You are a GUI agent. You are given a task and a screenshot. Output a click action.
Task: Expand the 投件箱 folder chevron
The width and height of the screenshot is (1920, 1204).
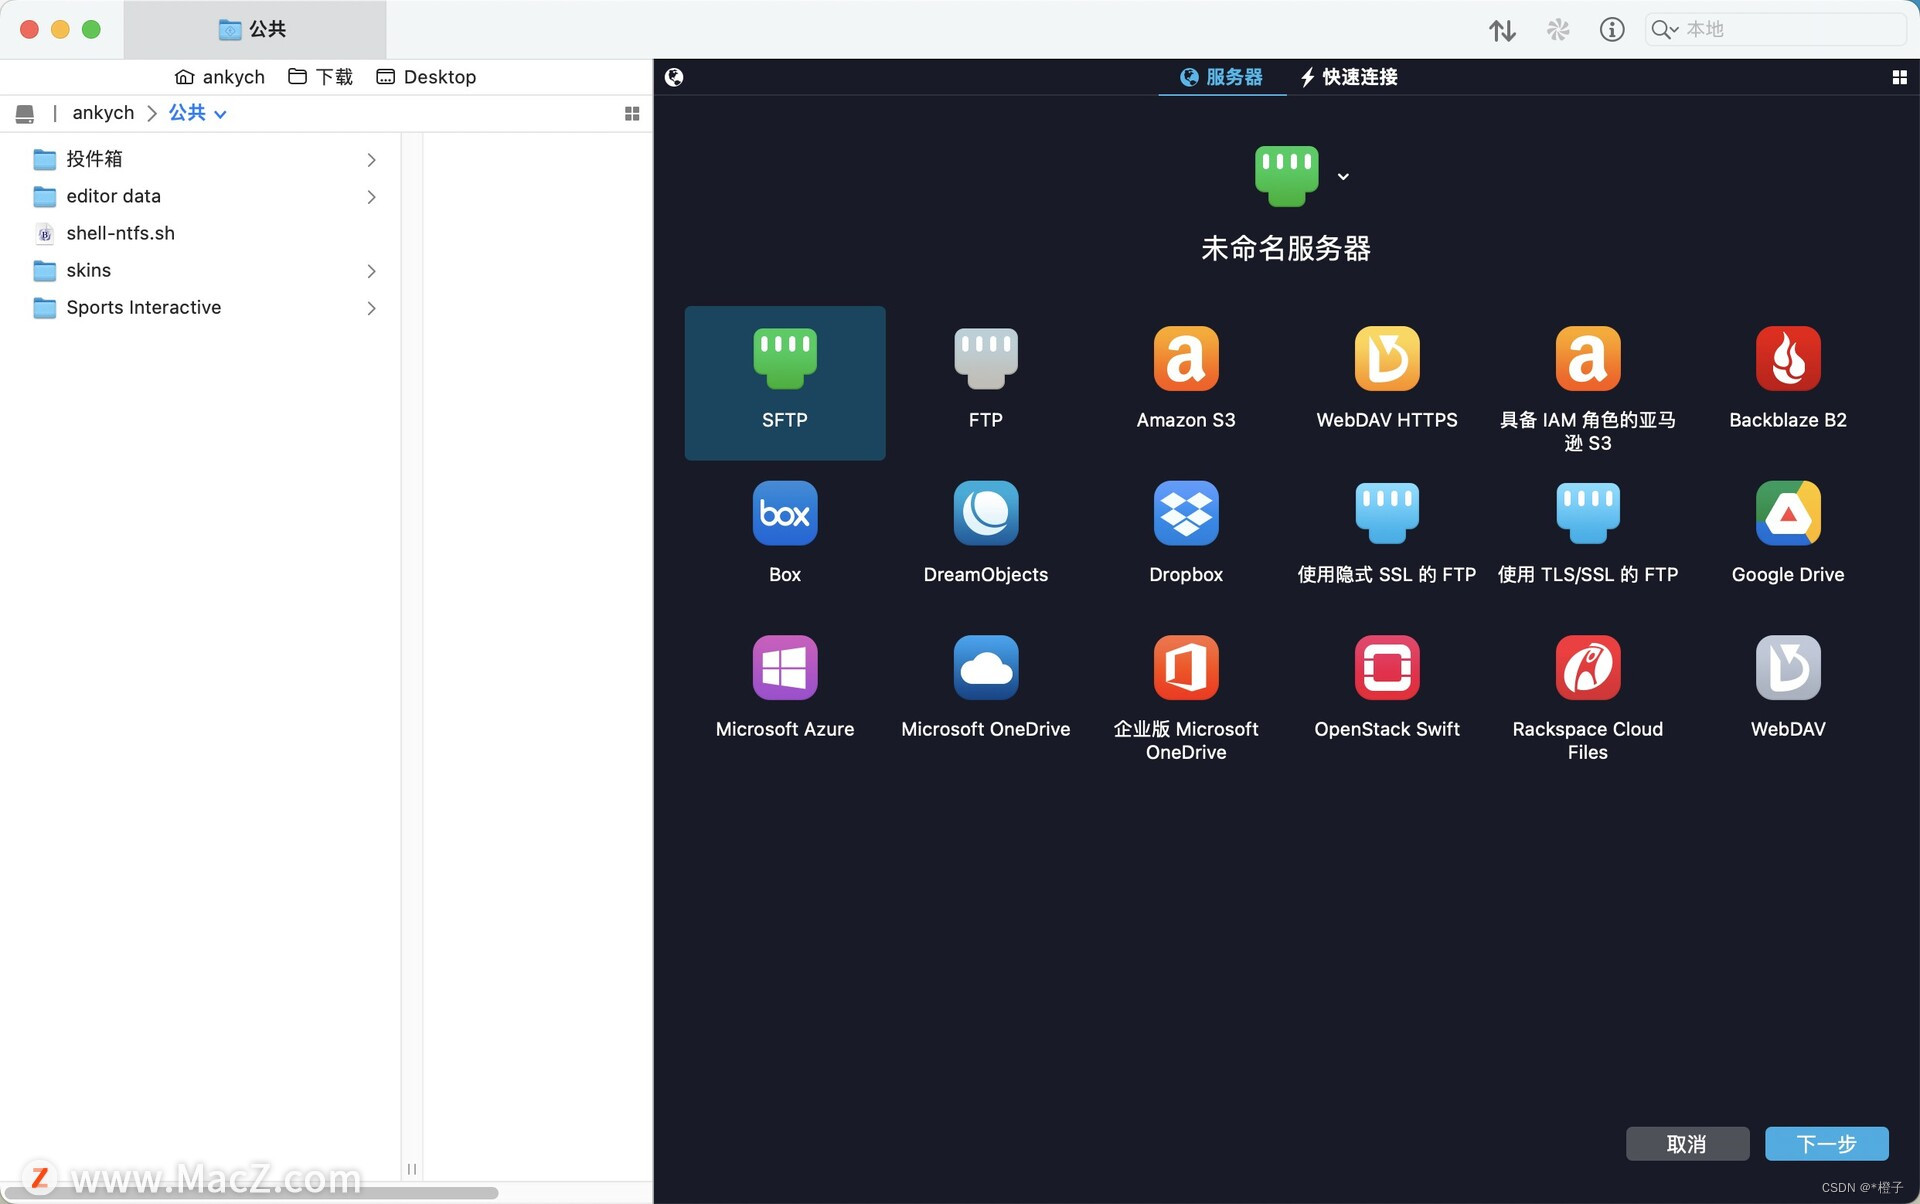click(x=371, y=160)
